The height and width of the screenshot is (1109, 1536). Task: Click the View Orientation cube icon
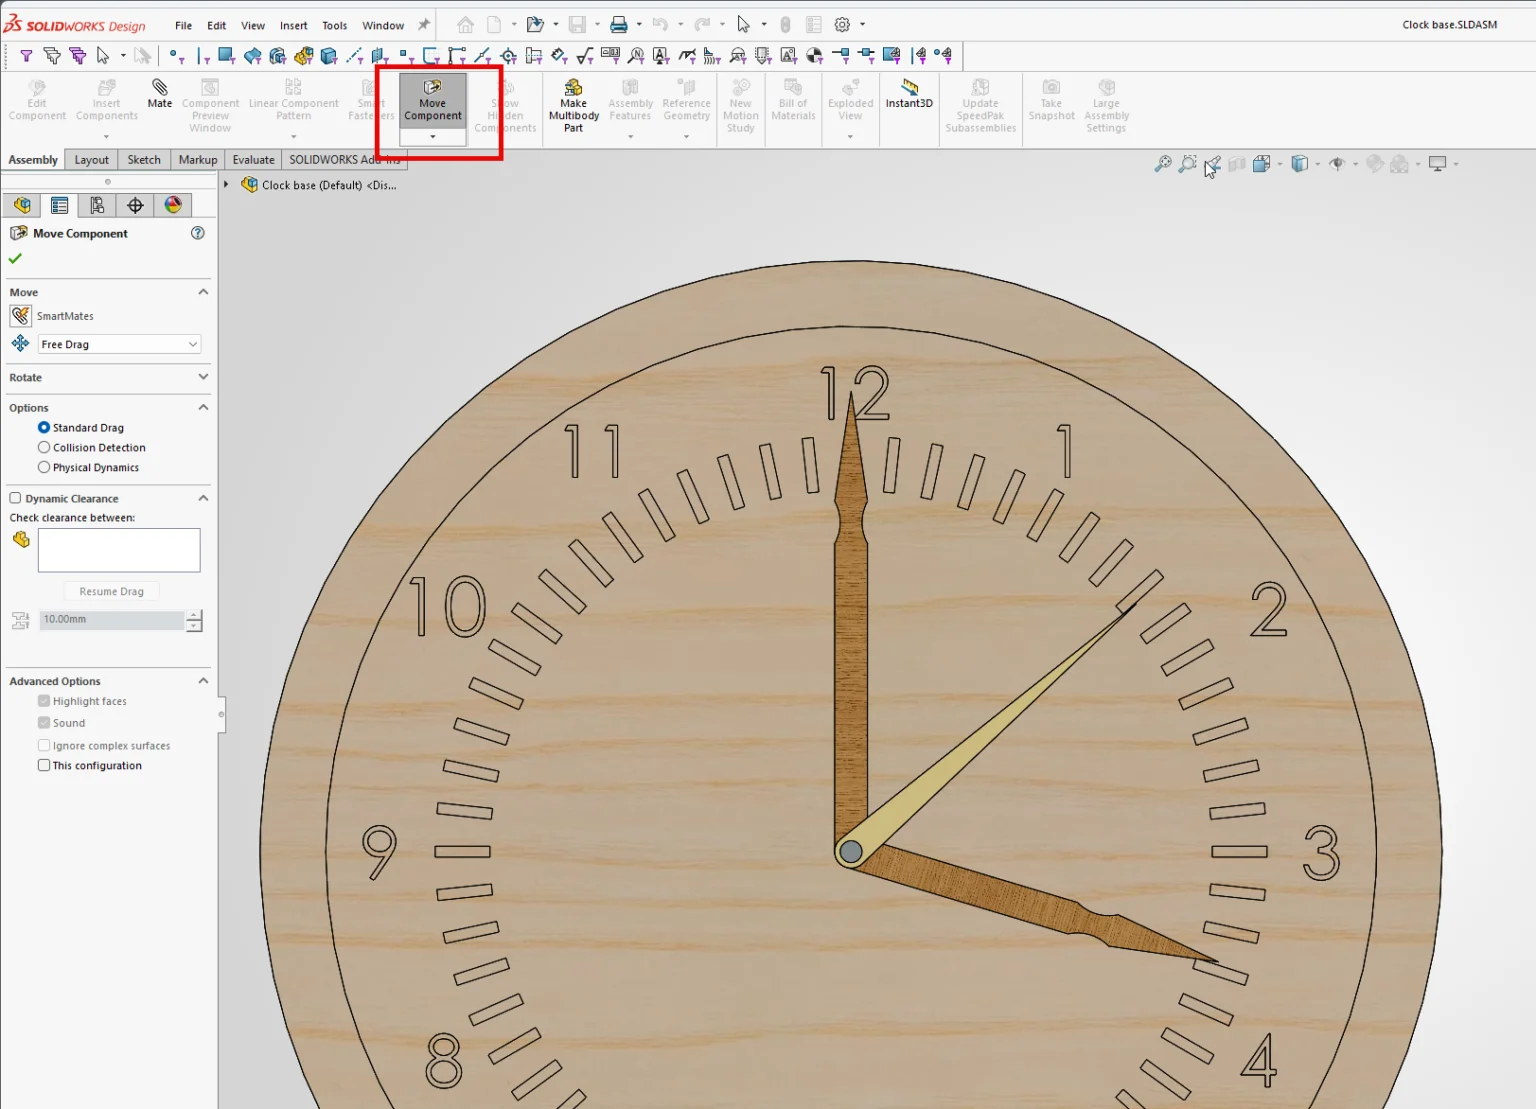click(x=1261, y=163)
